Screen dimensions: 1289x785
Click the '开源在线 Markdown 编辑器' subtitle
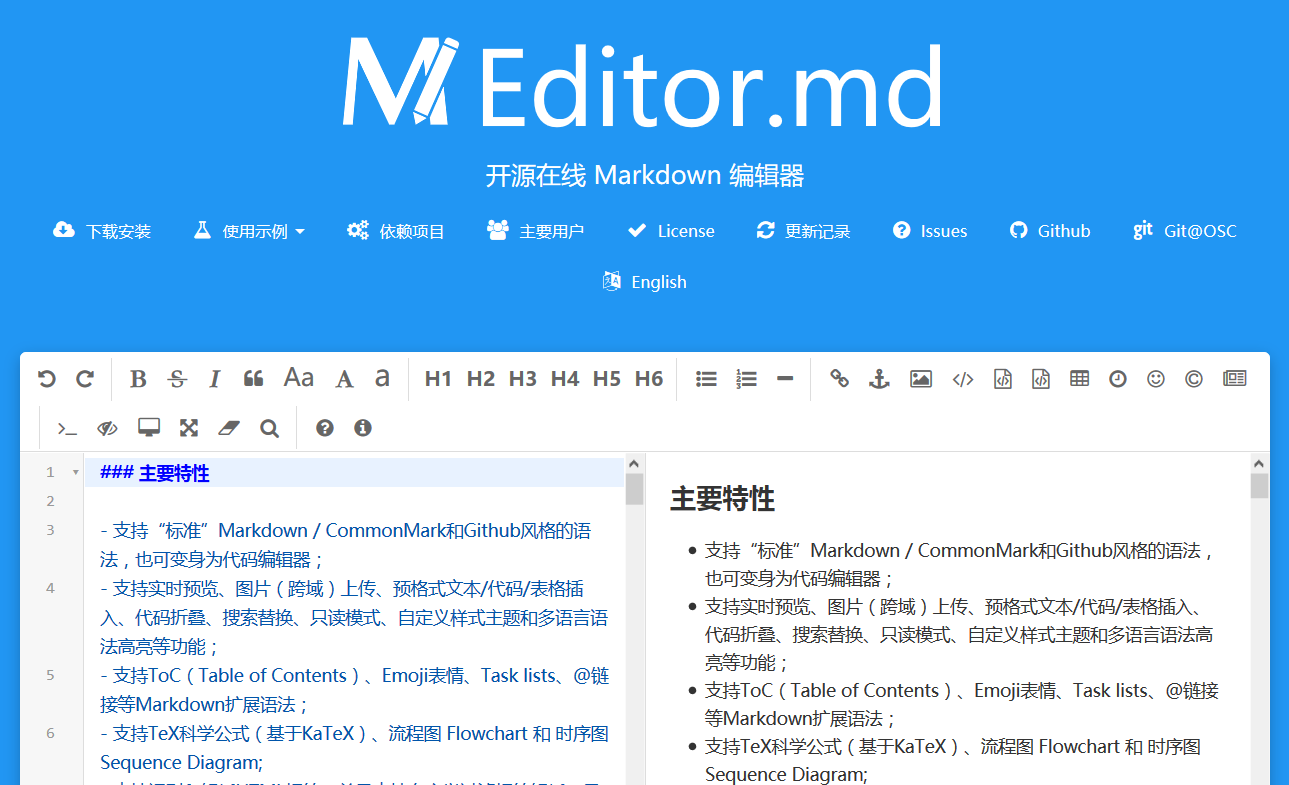coord(645,176)
